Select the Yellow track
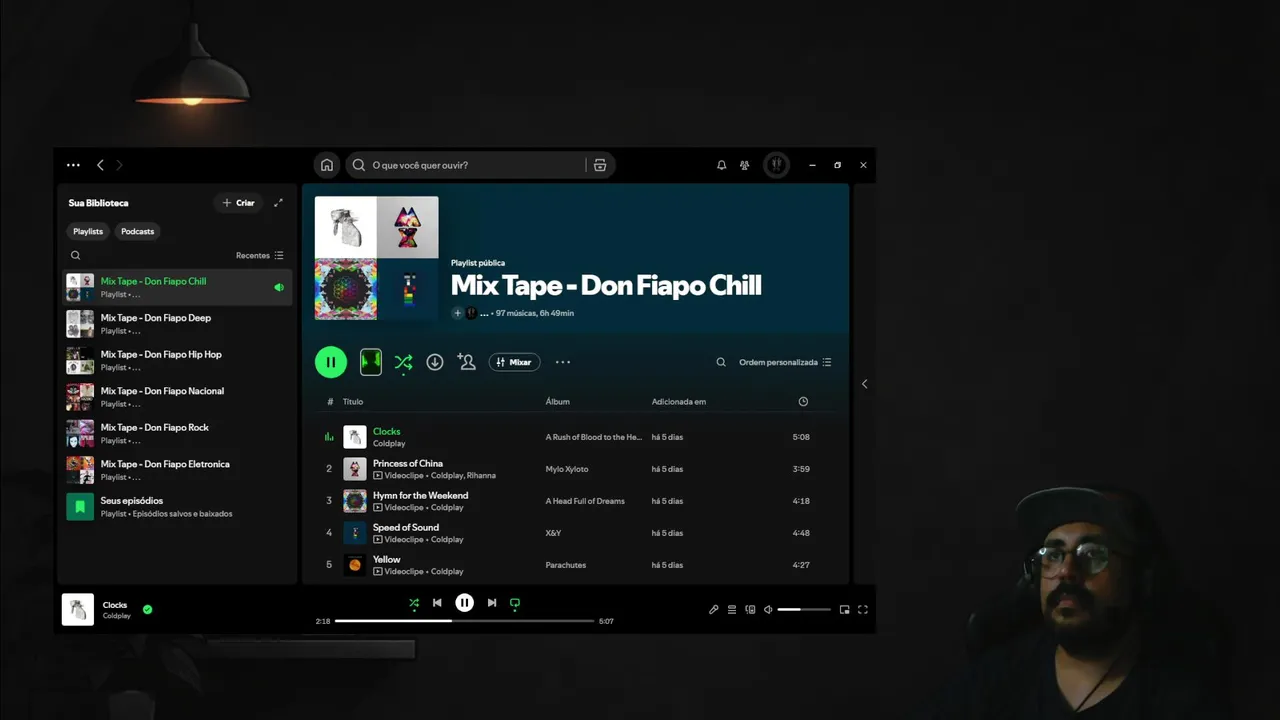This screenshot has width=1280, height=720. [576, 565]
